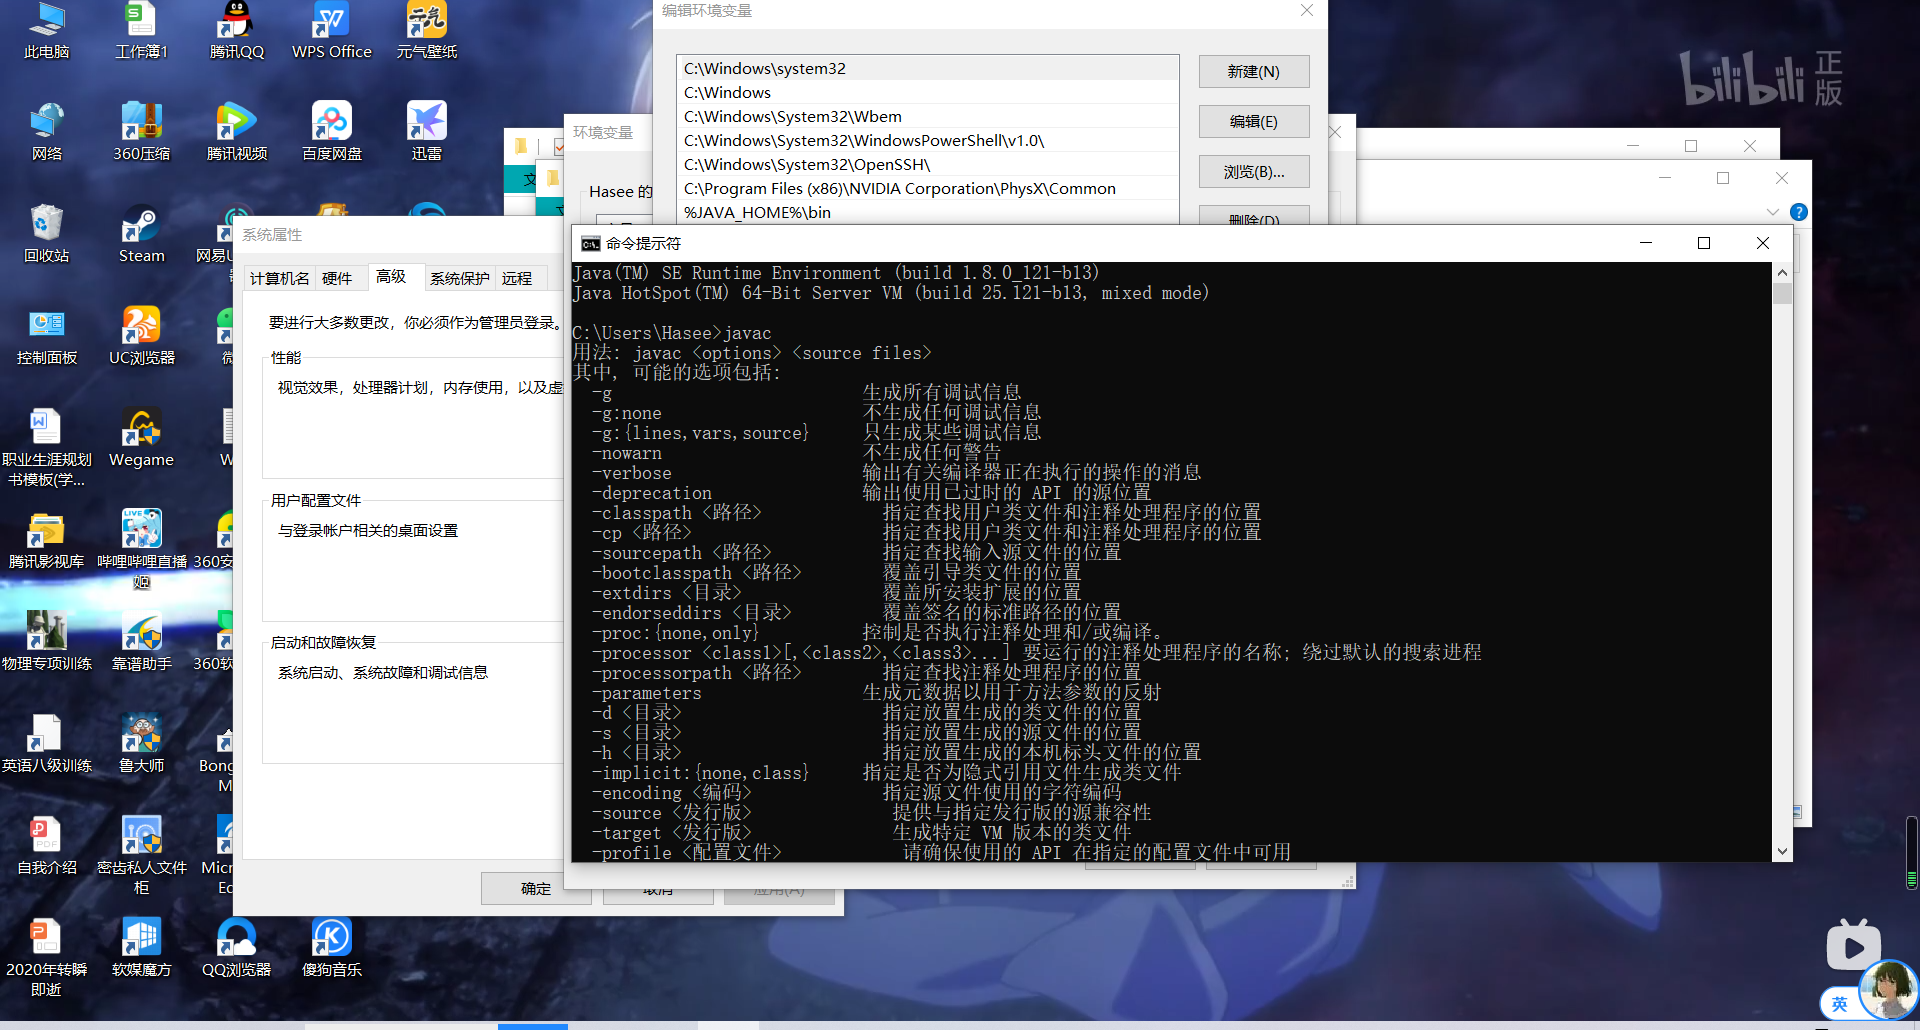Open the 2020年转瞬即逝 presentation icon
This screenshot has height=1030, width=1920.
point(46,957)
